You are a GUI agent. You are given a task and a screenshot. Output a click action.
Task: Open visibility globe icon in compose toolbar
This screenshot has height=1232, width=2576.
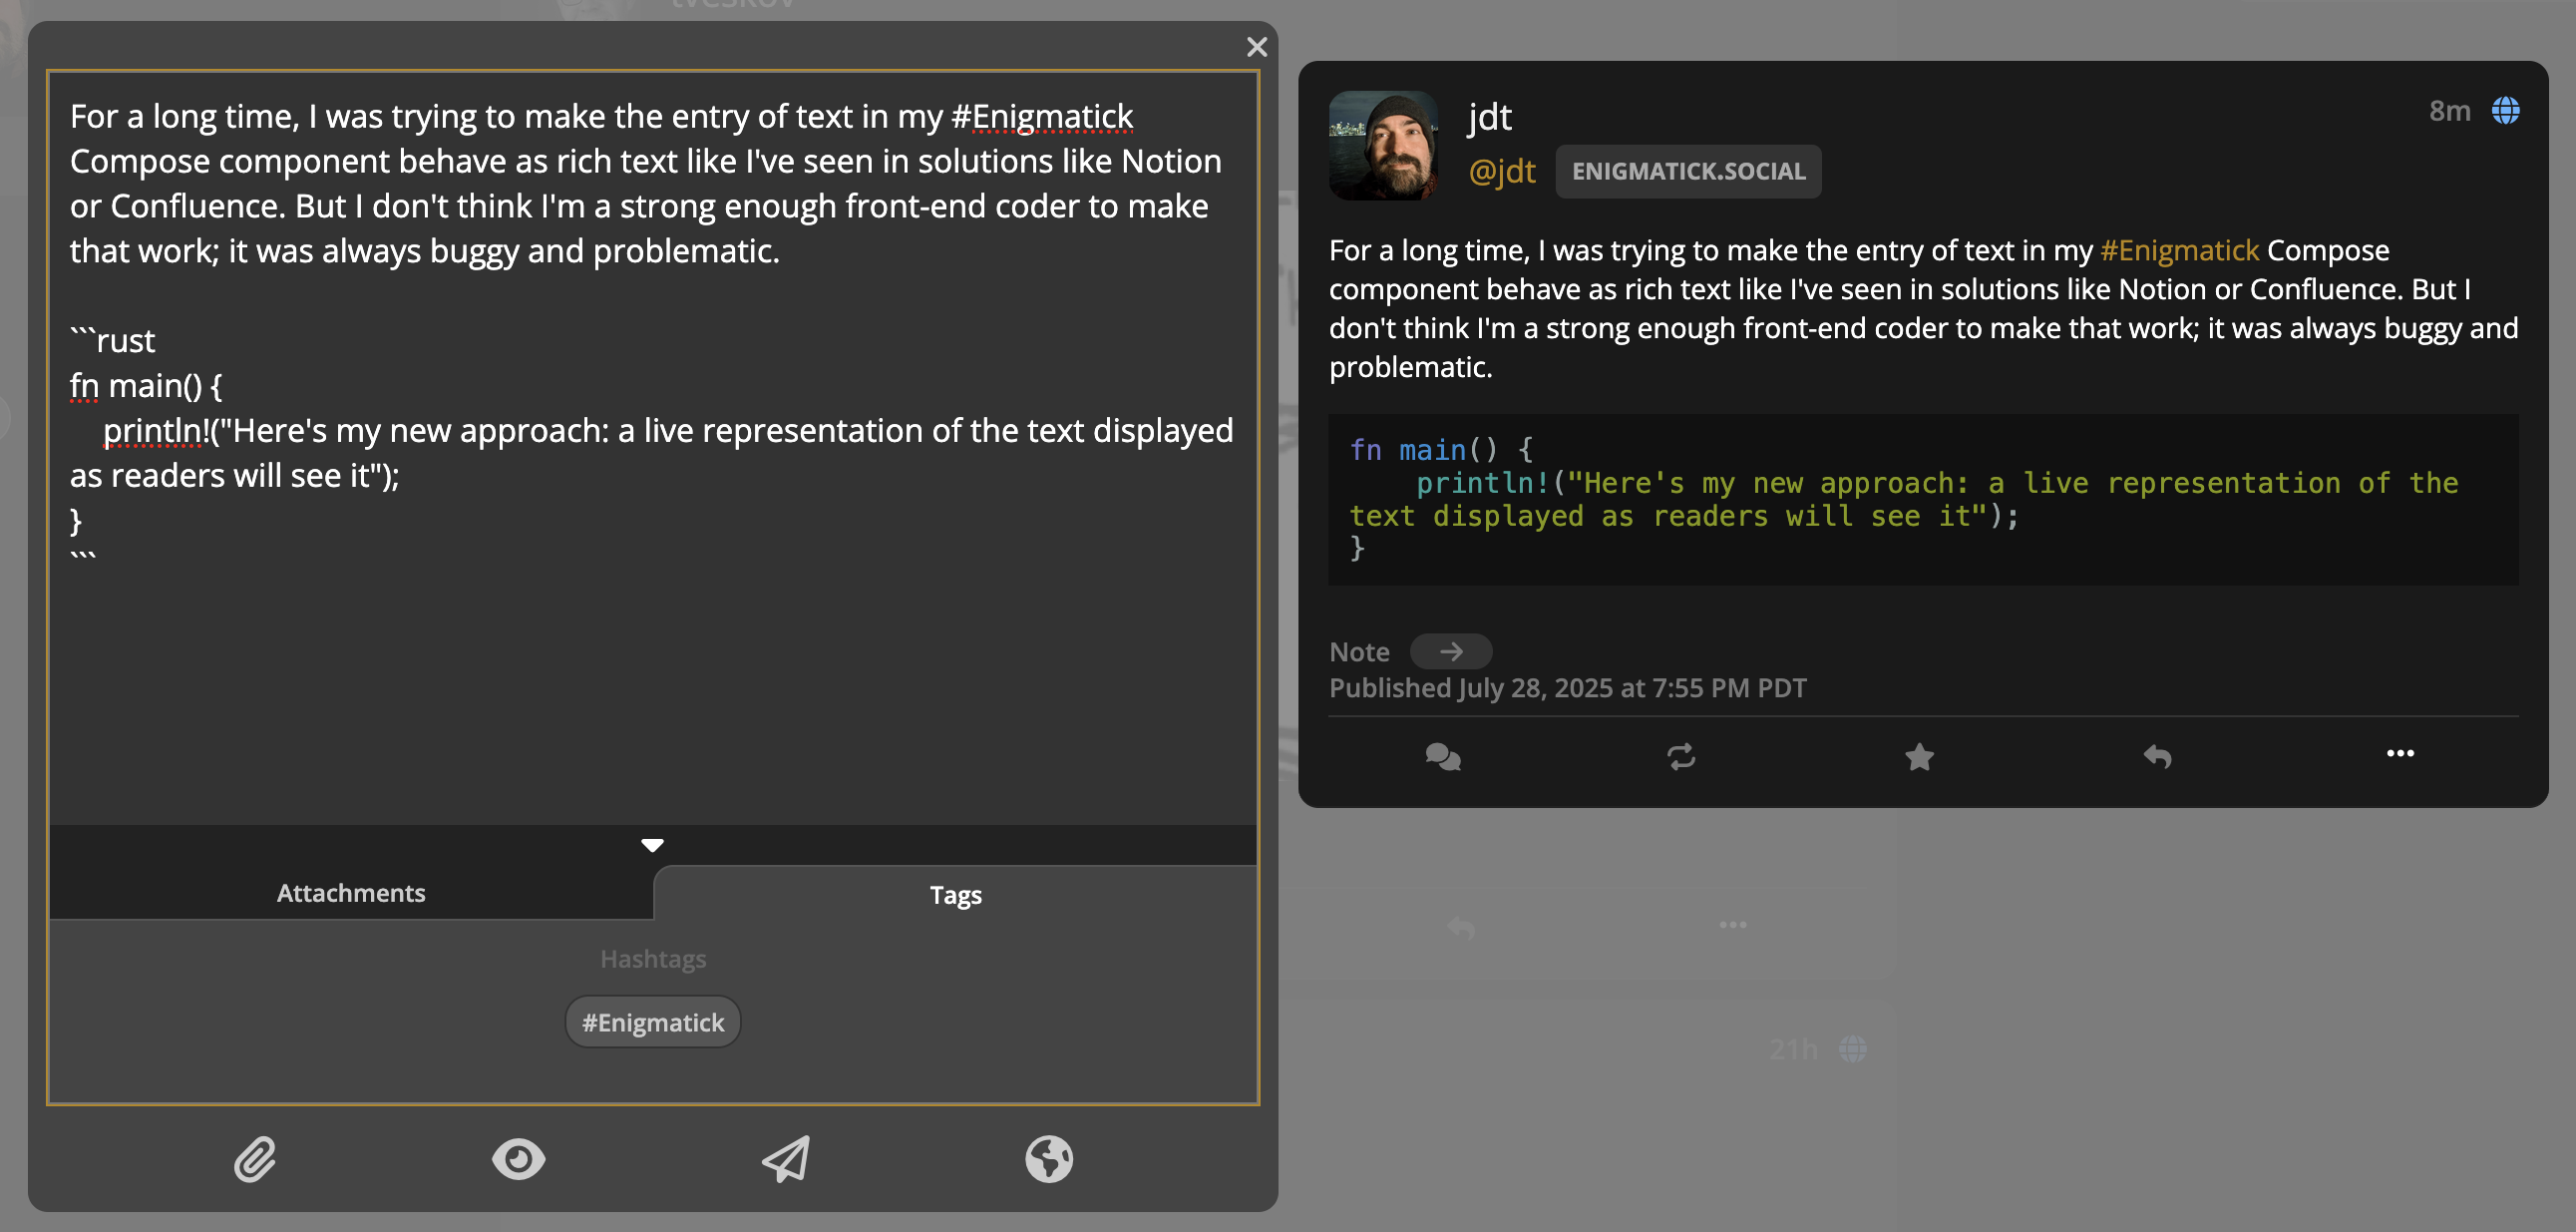click(x=1048, y=1159)
